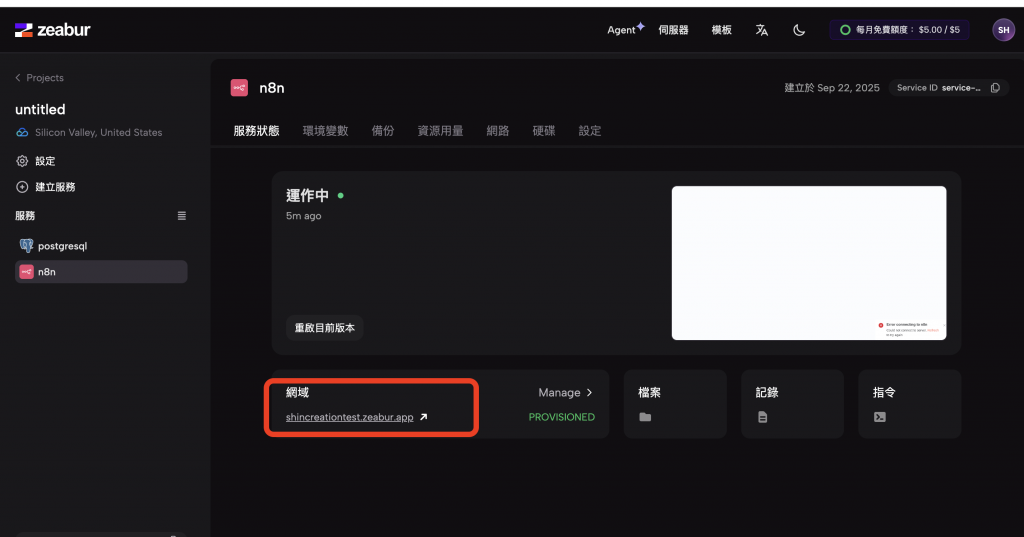Open the services list menu icon

(182, 216)
